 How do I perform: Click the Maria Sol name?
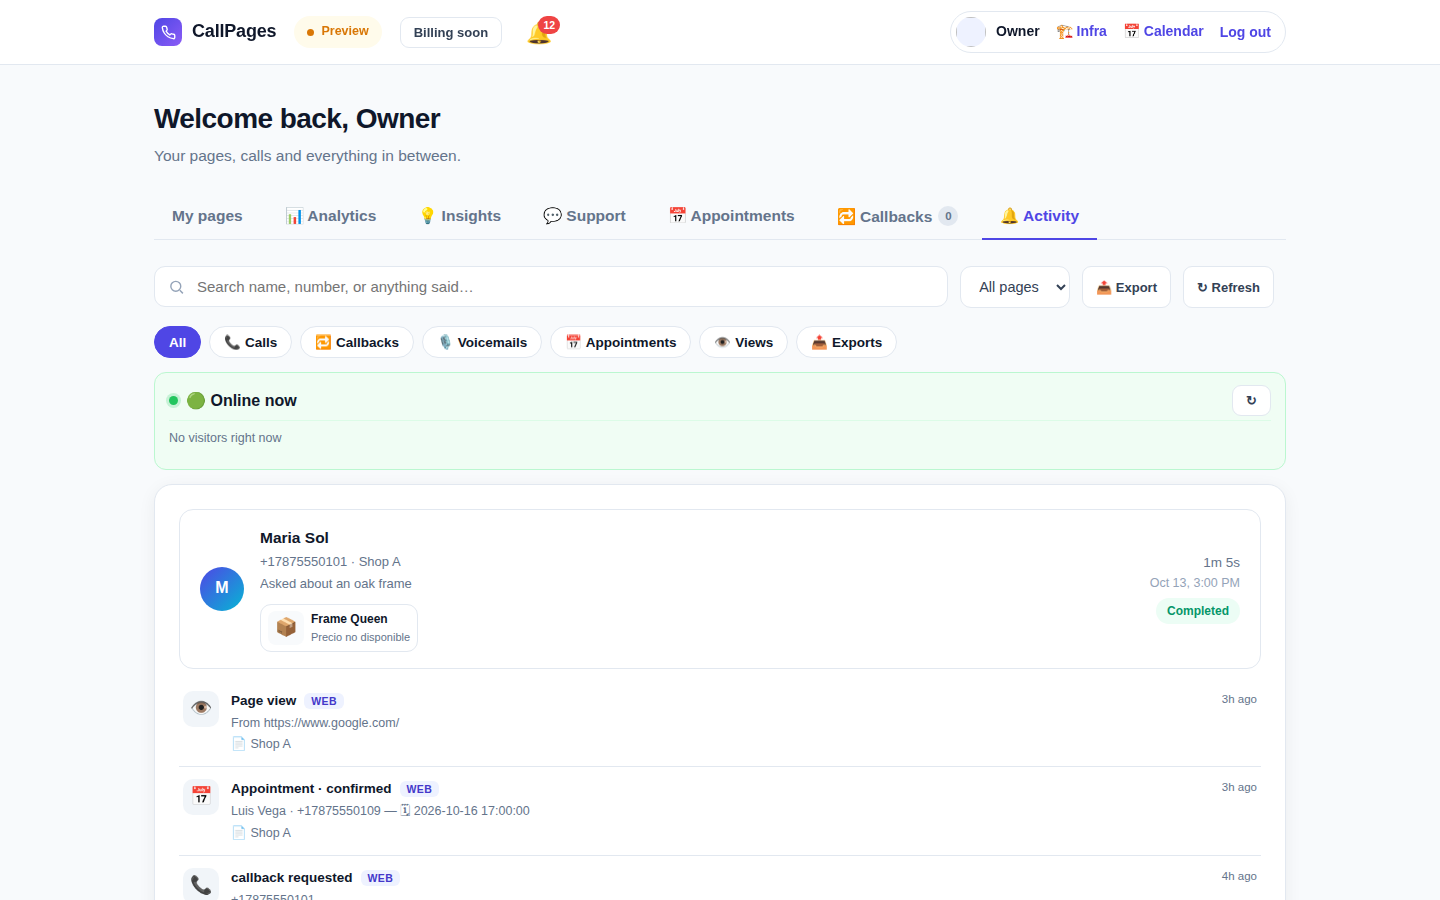click(x=294, y=538)
